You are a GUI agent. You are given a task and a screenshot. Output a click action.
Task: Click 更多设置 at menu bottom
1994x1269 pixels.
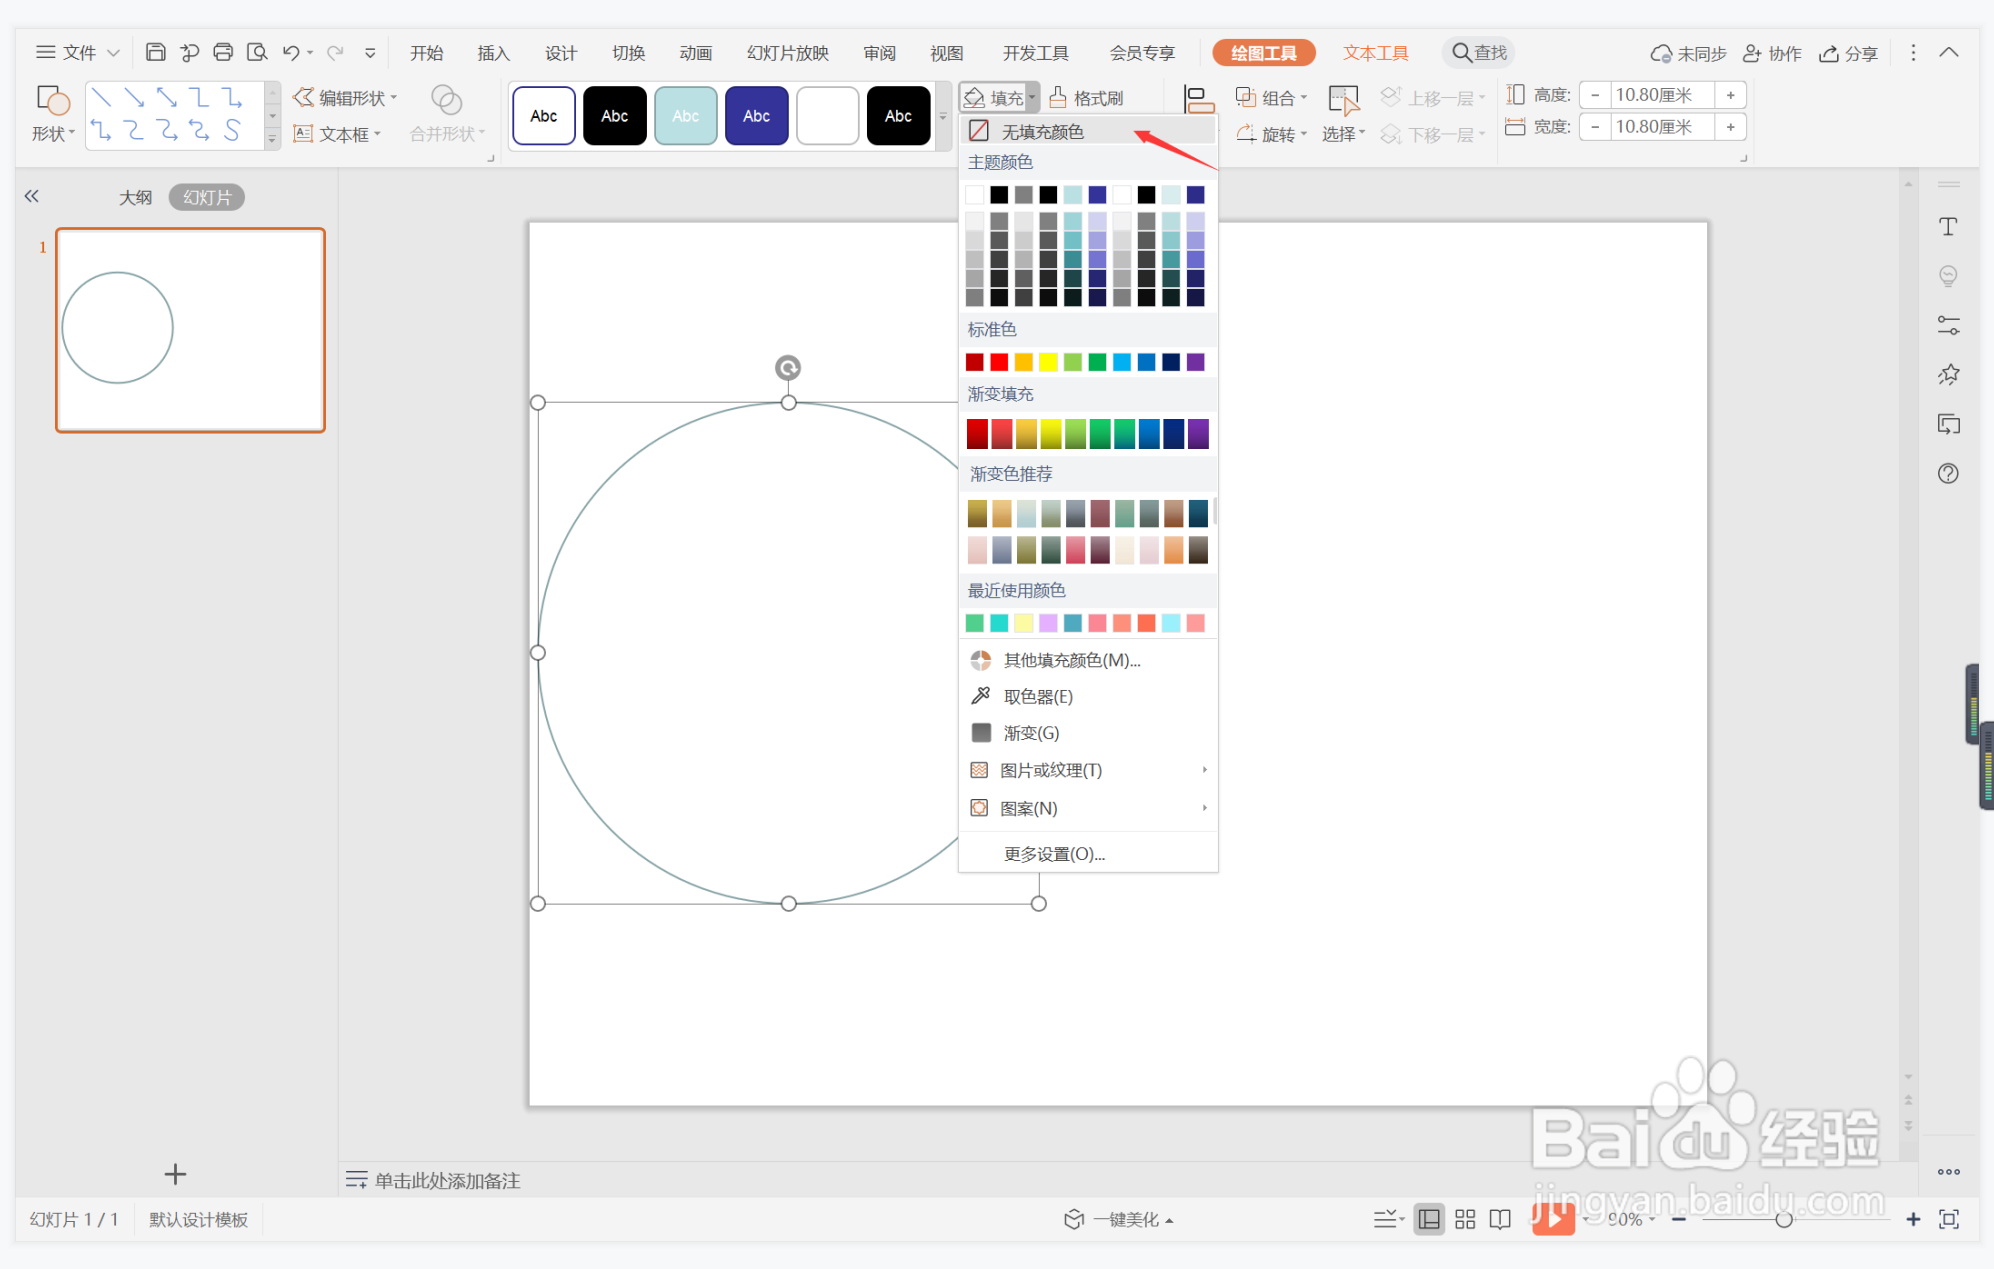click(1054, 854)
